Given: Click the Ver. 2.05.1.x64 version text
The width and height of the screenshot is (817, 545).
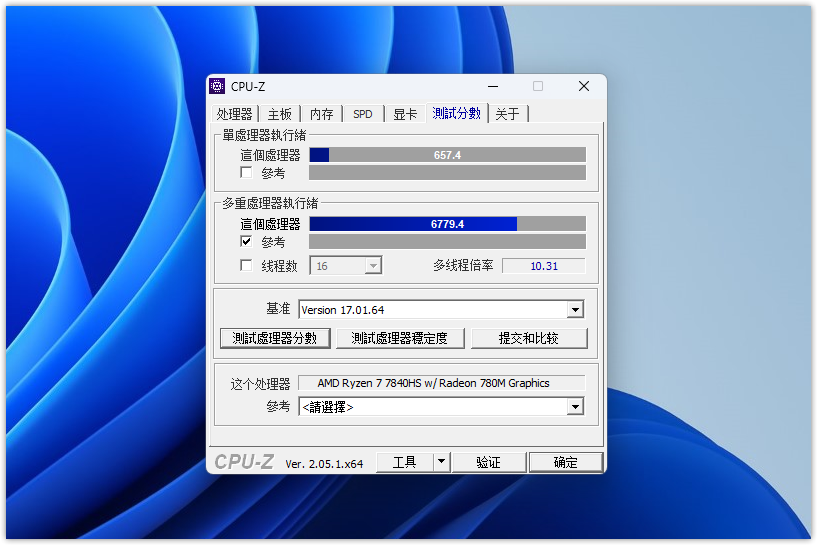Looking at the screenshot, I should point(324,464).
